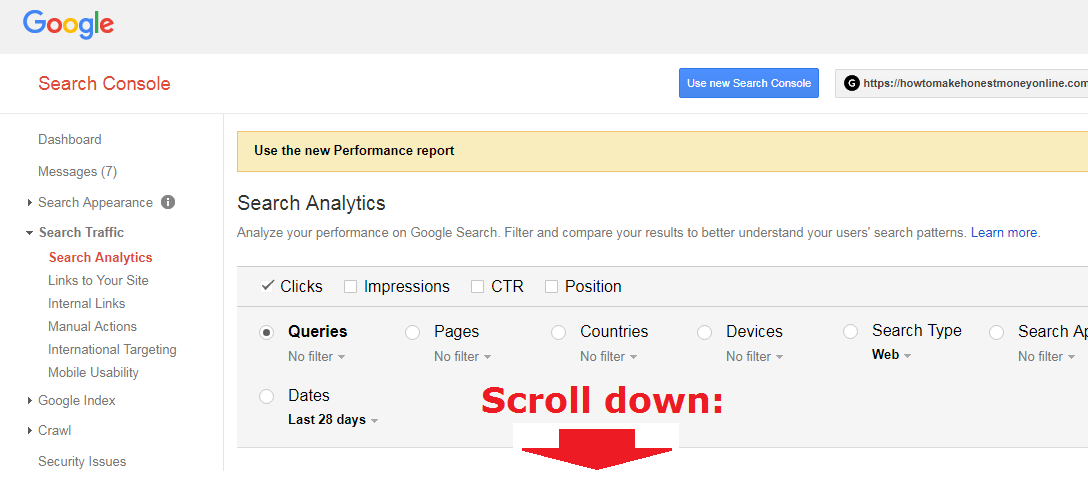Enable the Impressions checkbox
The image size is (1088, 478).
[x=350, y=287]
